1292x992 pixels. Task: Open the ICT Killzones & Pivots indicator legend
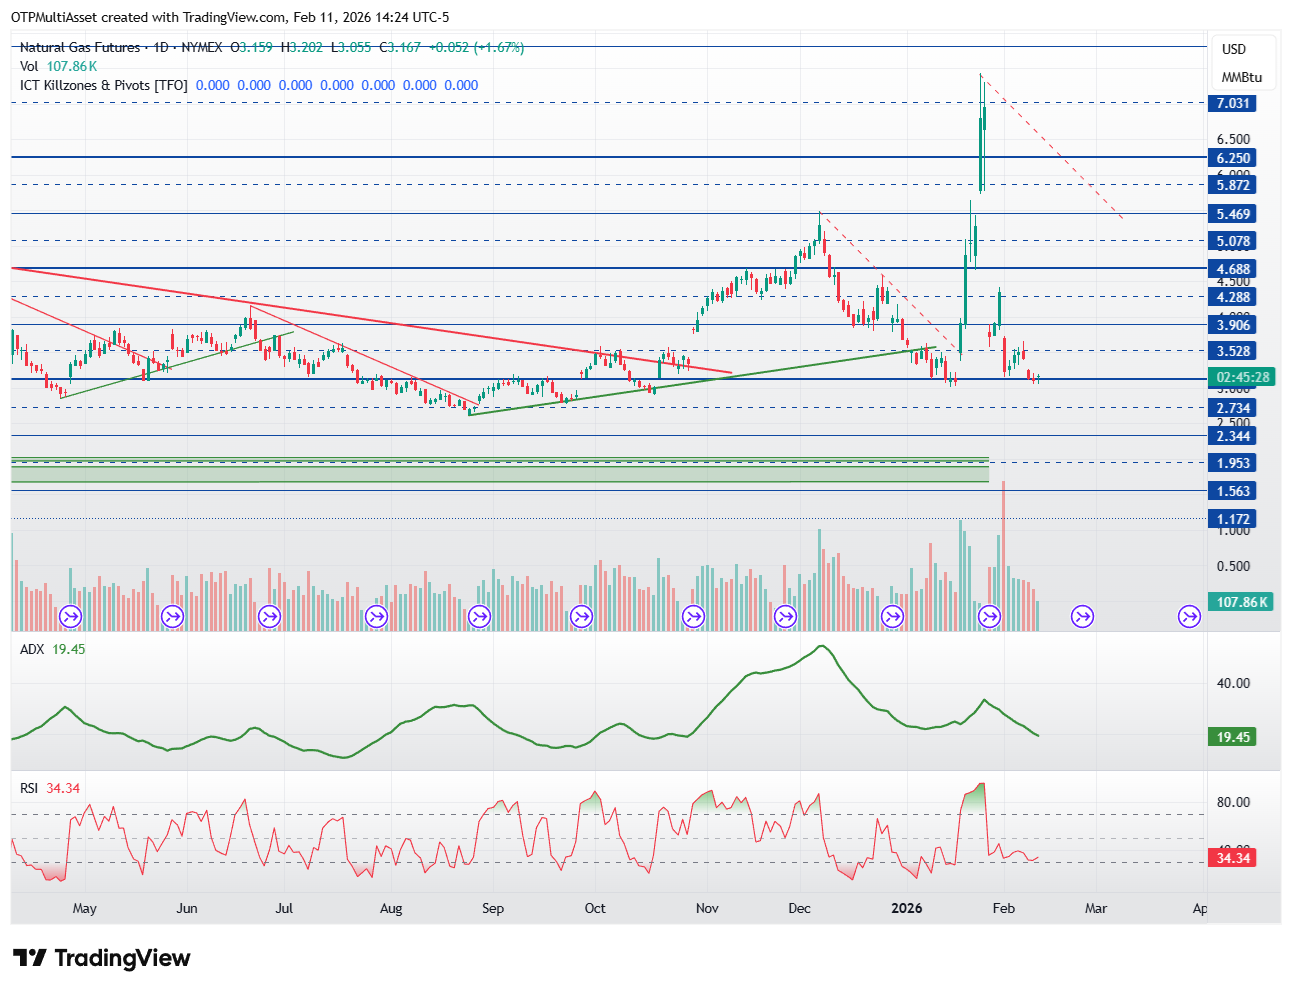click(x=104, y=85)
